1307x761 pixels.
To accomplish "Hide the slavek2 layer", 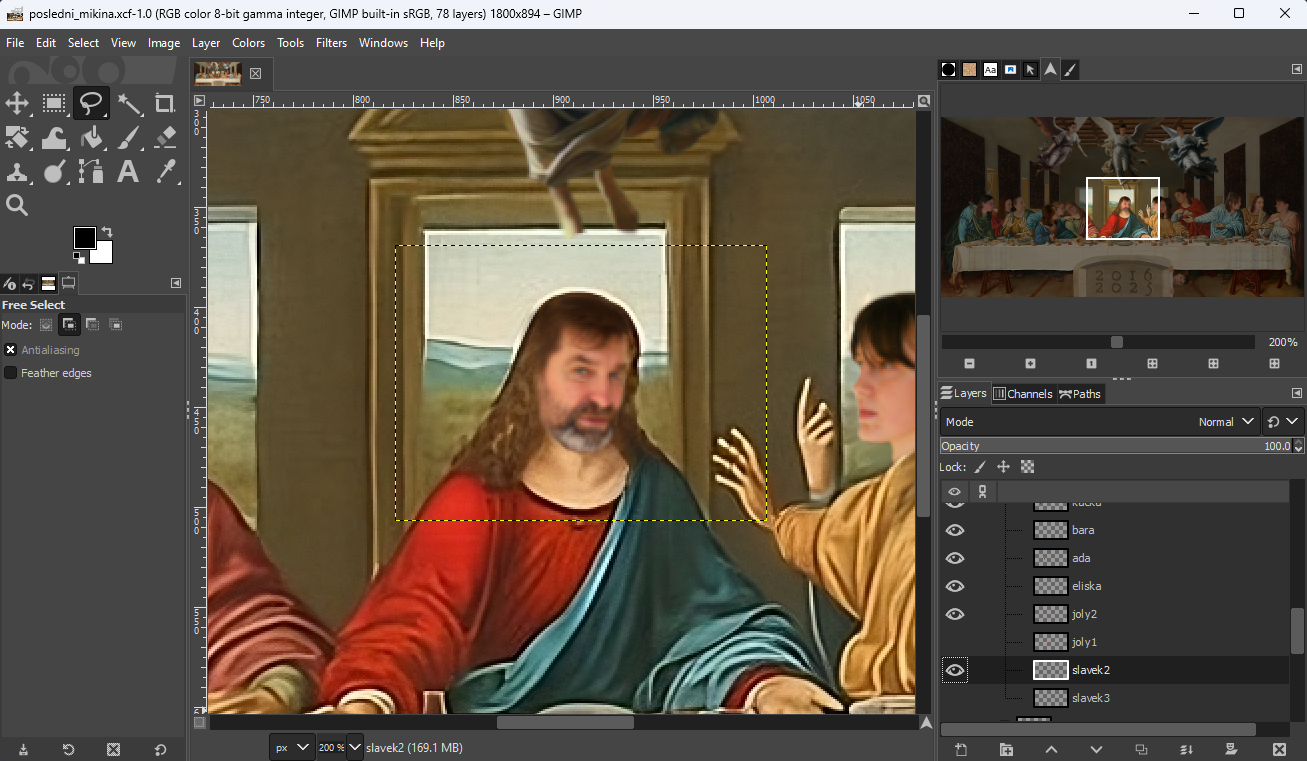I will 955,670.
